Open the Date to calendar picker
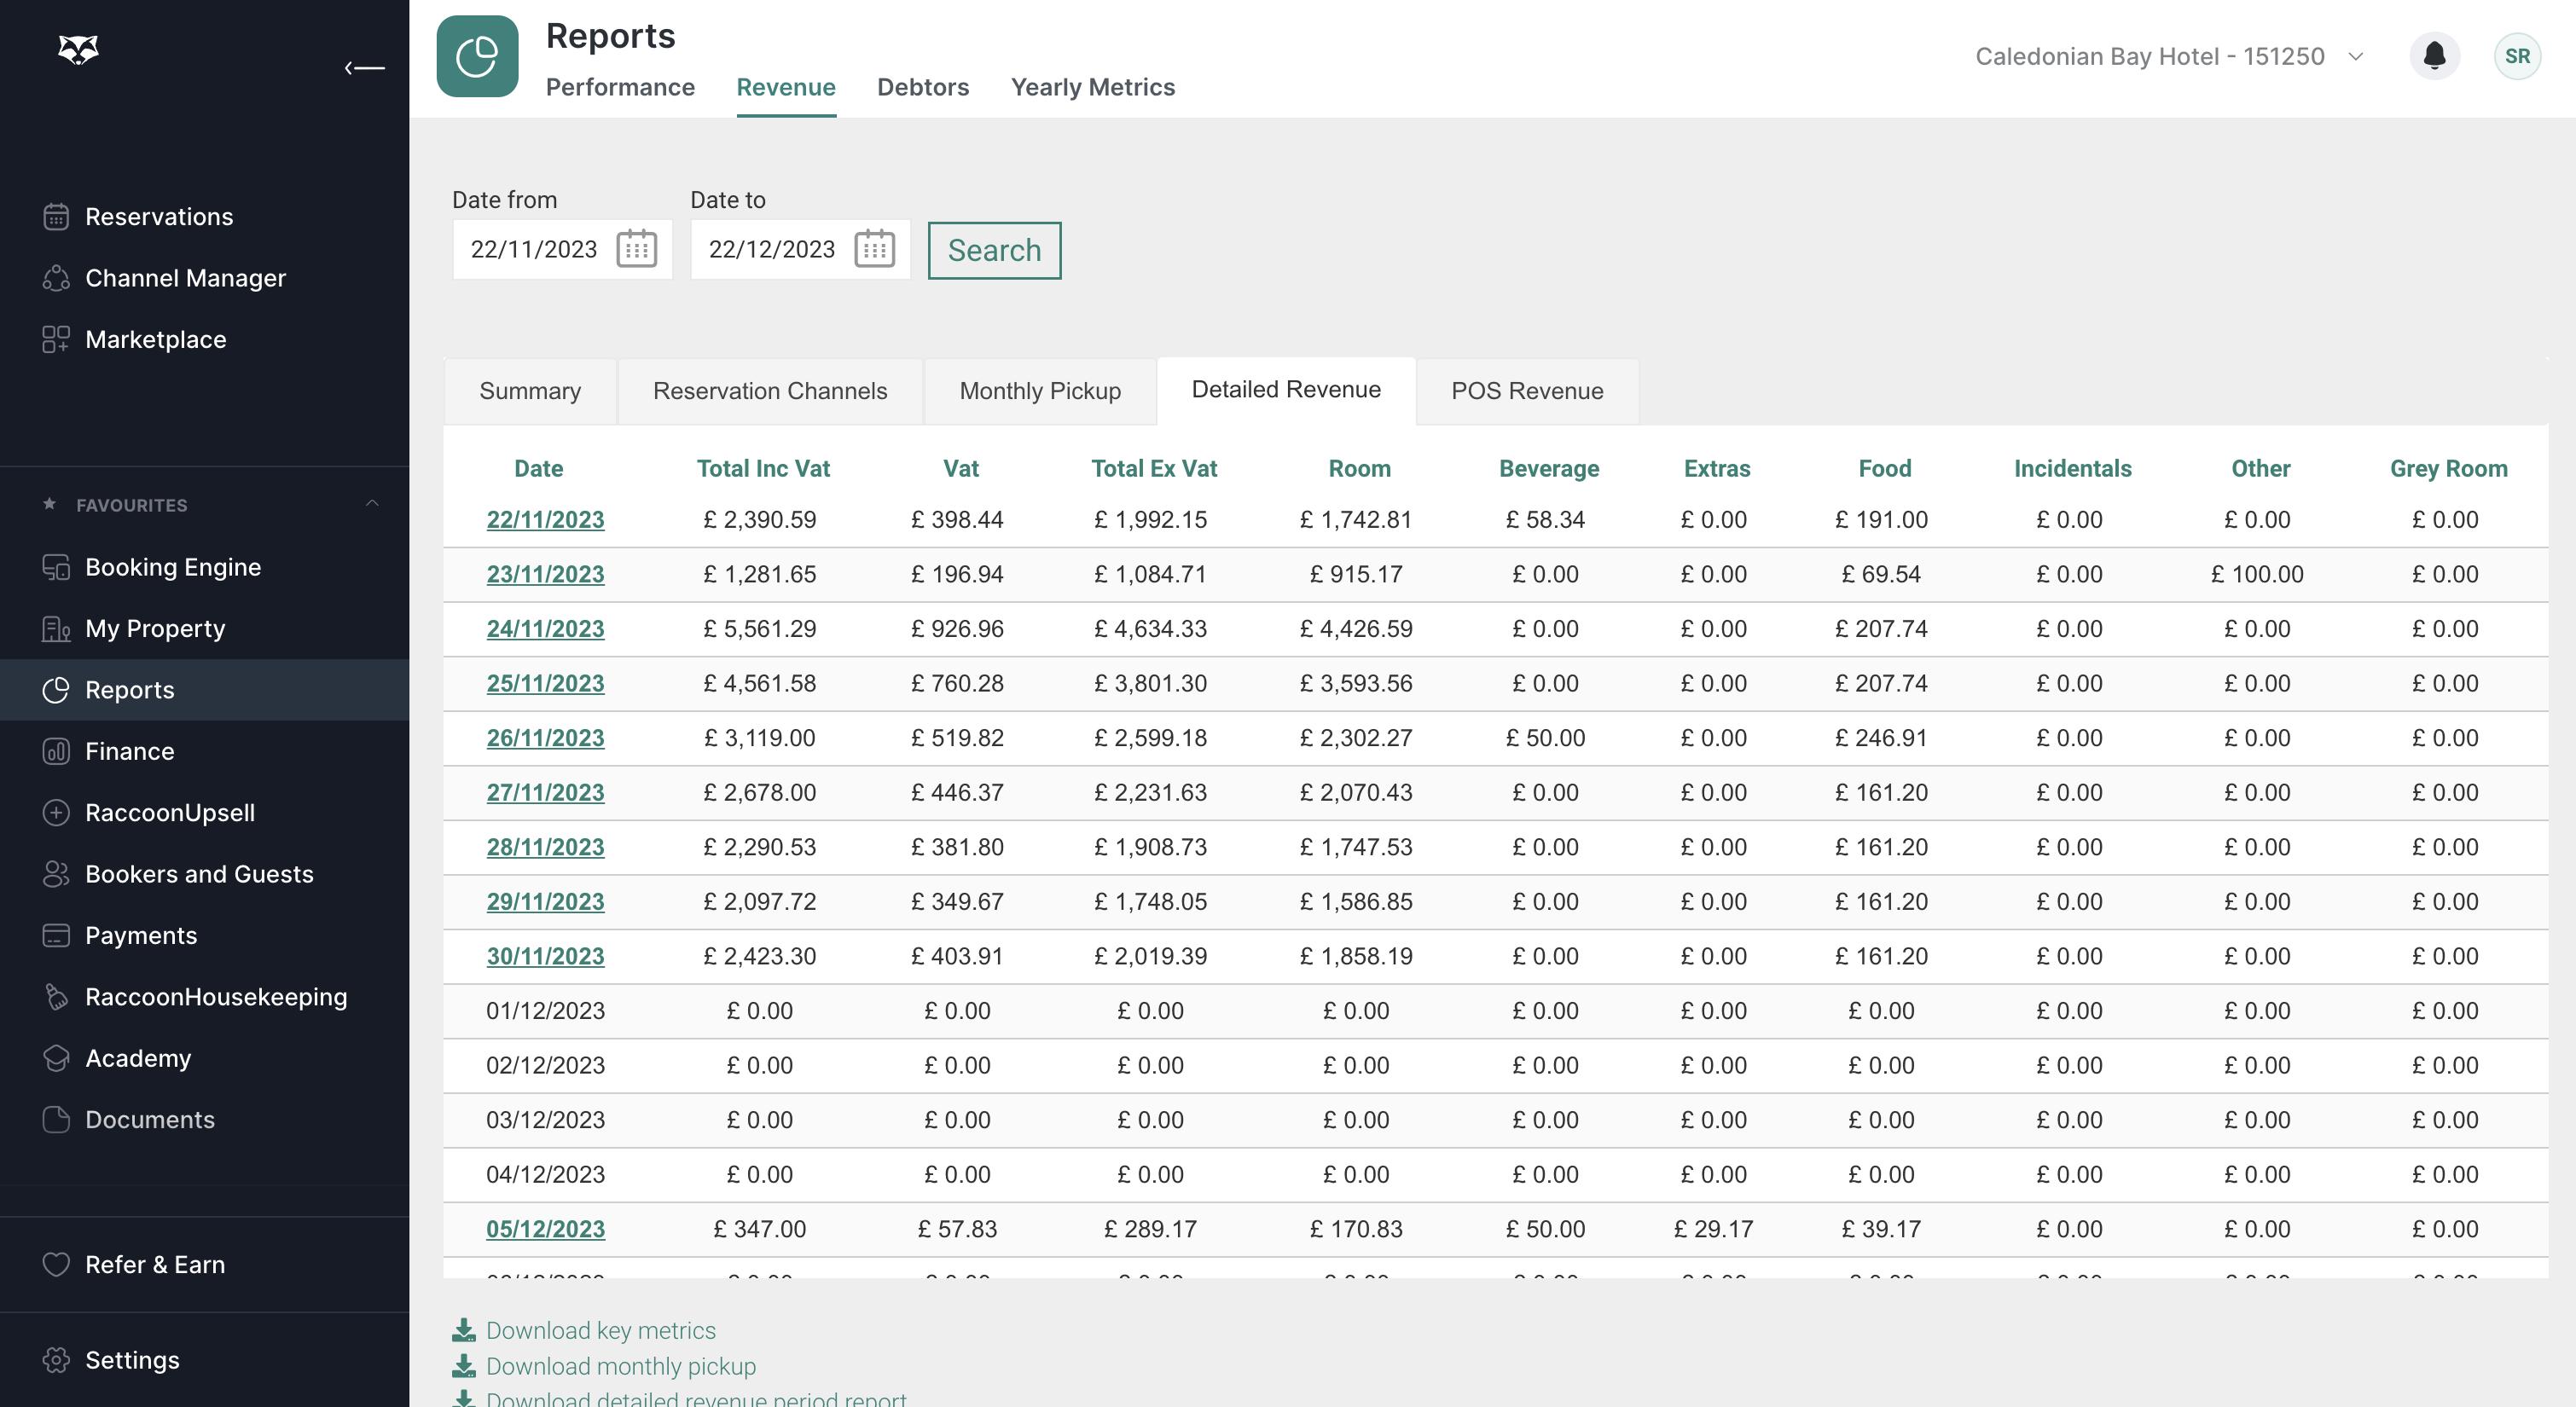 tap(874, 249)
